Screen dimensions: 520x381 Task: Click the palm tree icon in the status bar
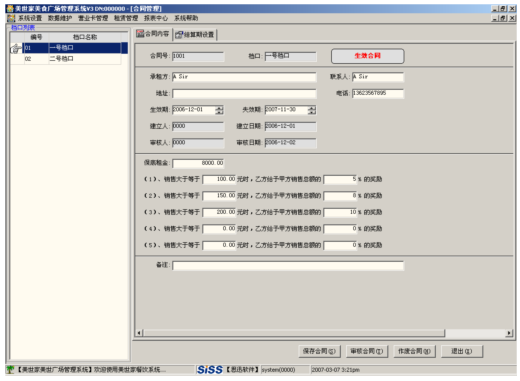coord(10,369)
